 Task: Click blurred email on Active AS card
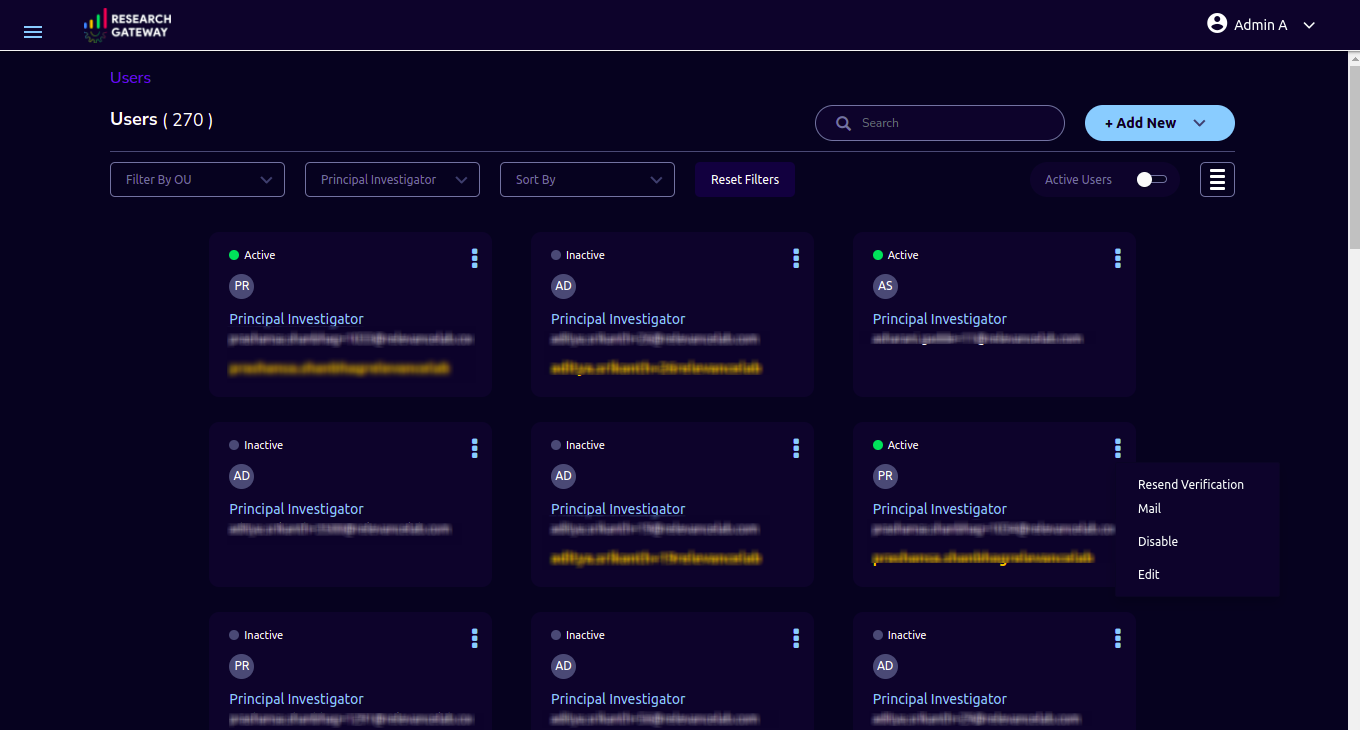click(x=978, y=339)
